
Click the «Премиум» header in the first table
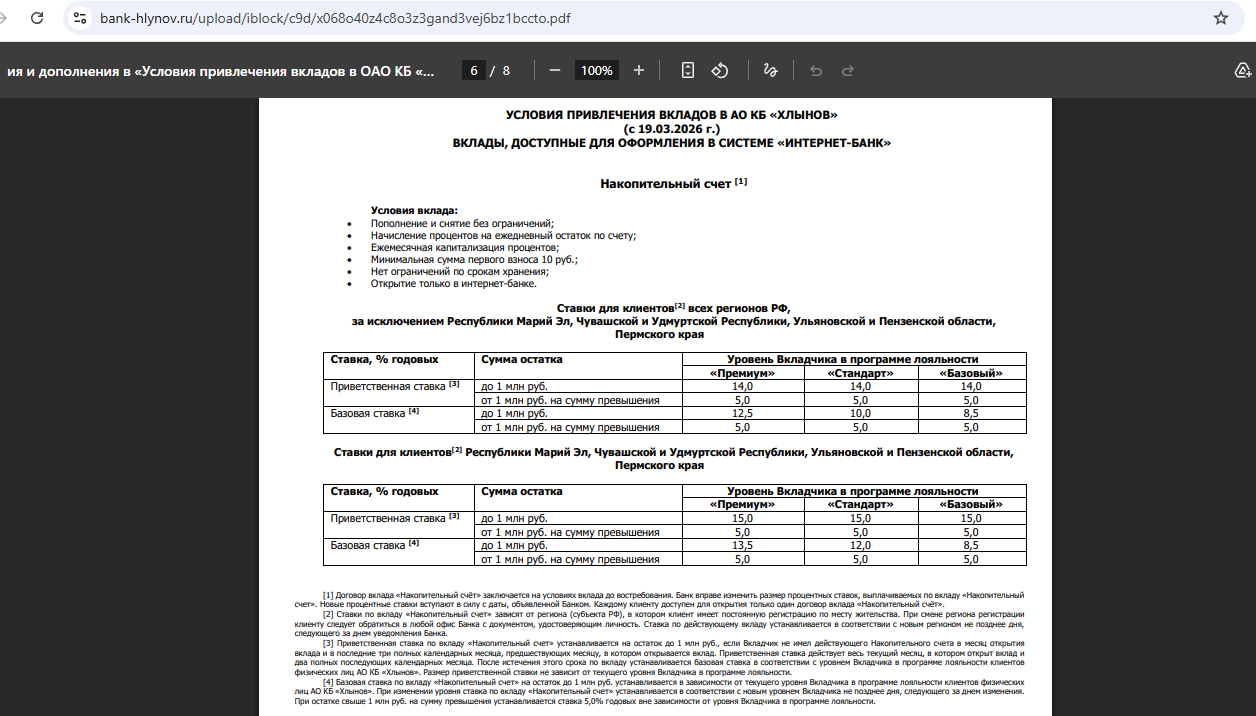(742, 373)
